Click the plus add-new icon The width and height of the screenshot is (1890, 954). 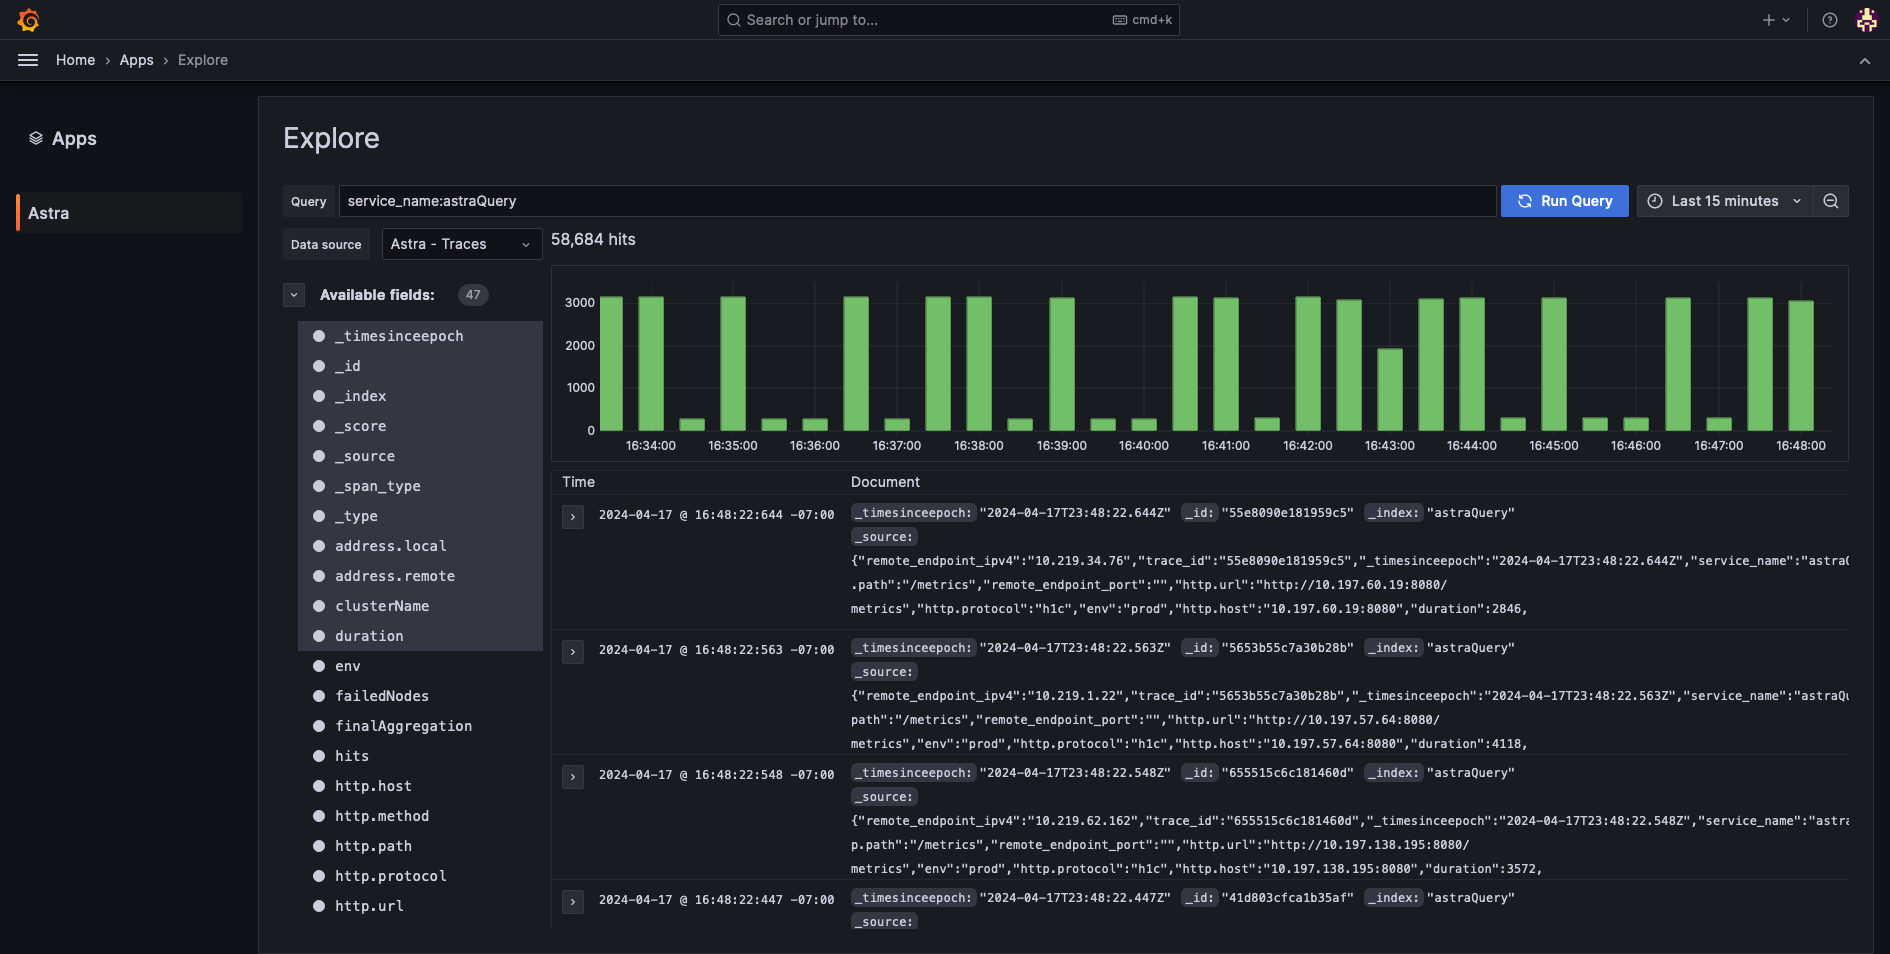[1768, 20]
